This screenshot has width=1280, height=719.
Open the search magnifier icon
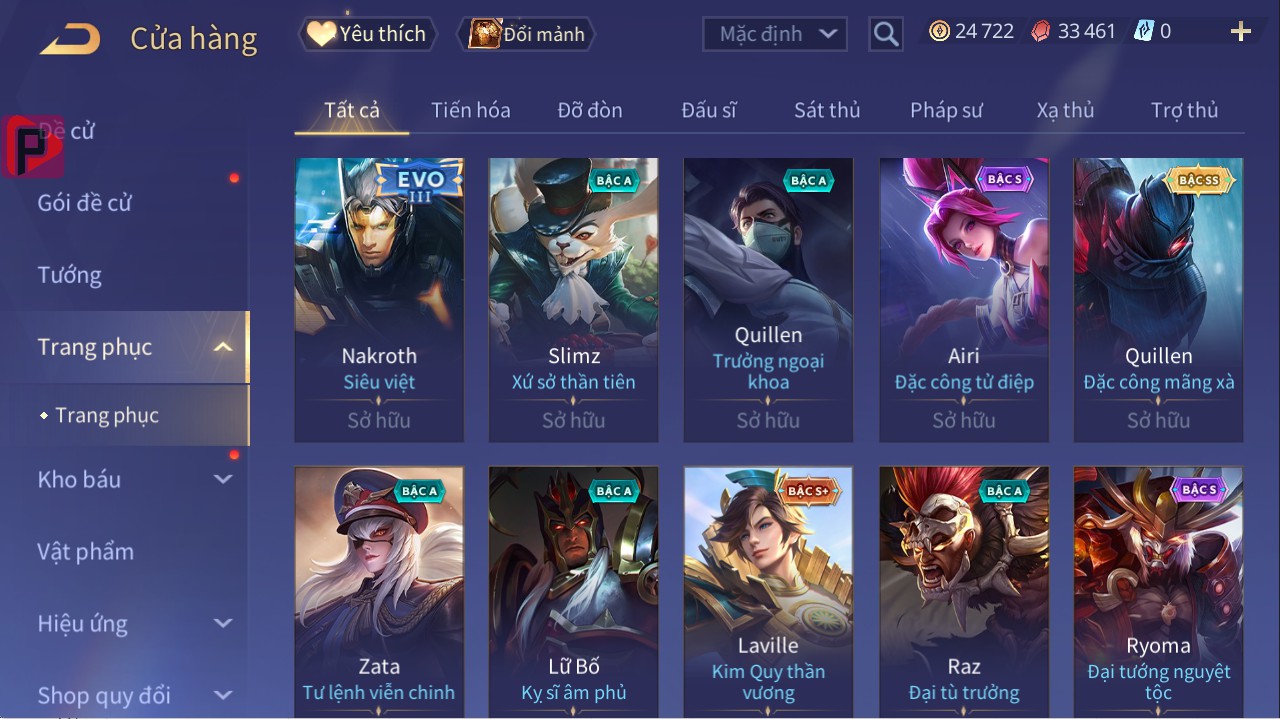coord(886,34)
